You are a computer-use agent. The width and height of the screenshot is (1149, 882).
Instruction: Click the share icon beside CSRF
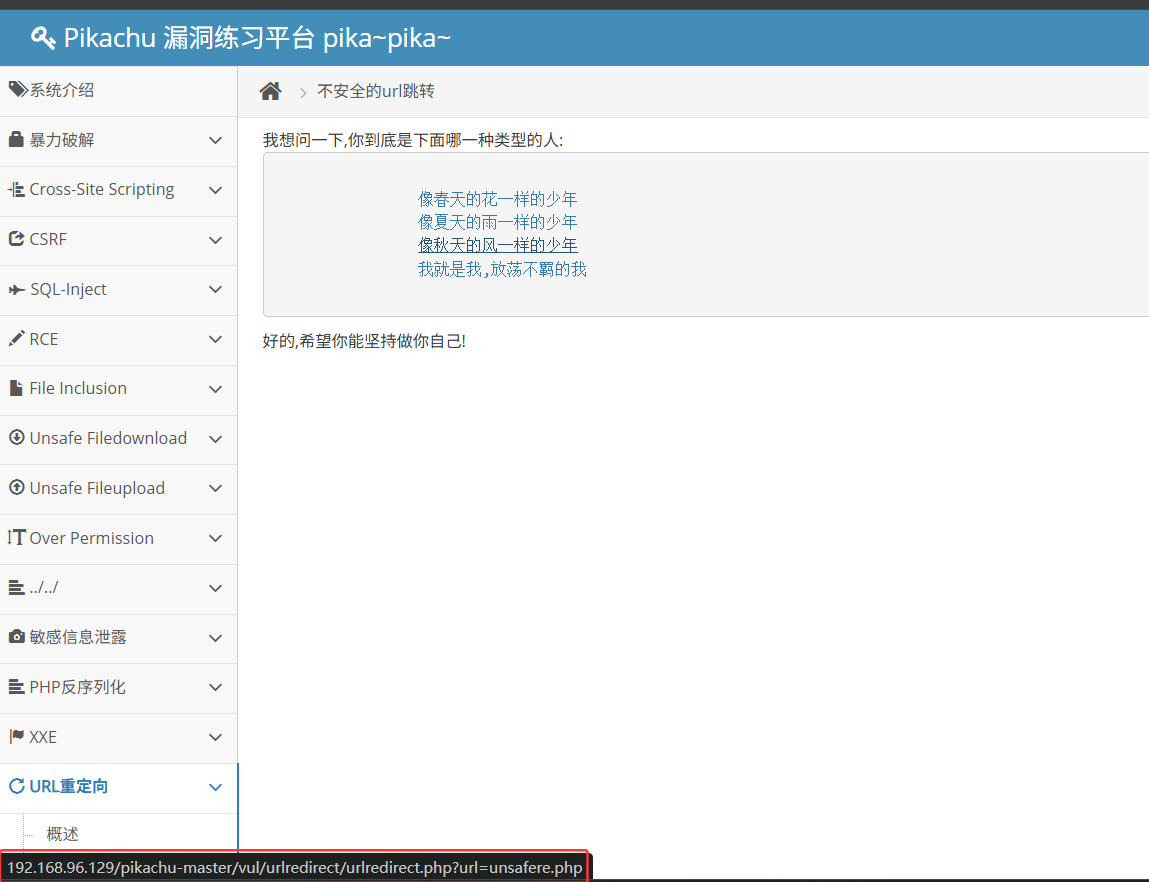[x=16, y=239]
